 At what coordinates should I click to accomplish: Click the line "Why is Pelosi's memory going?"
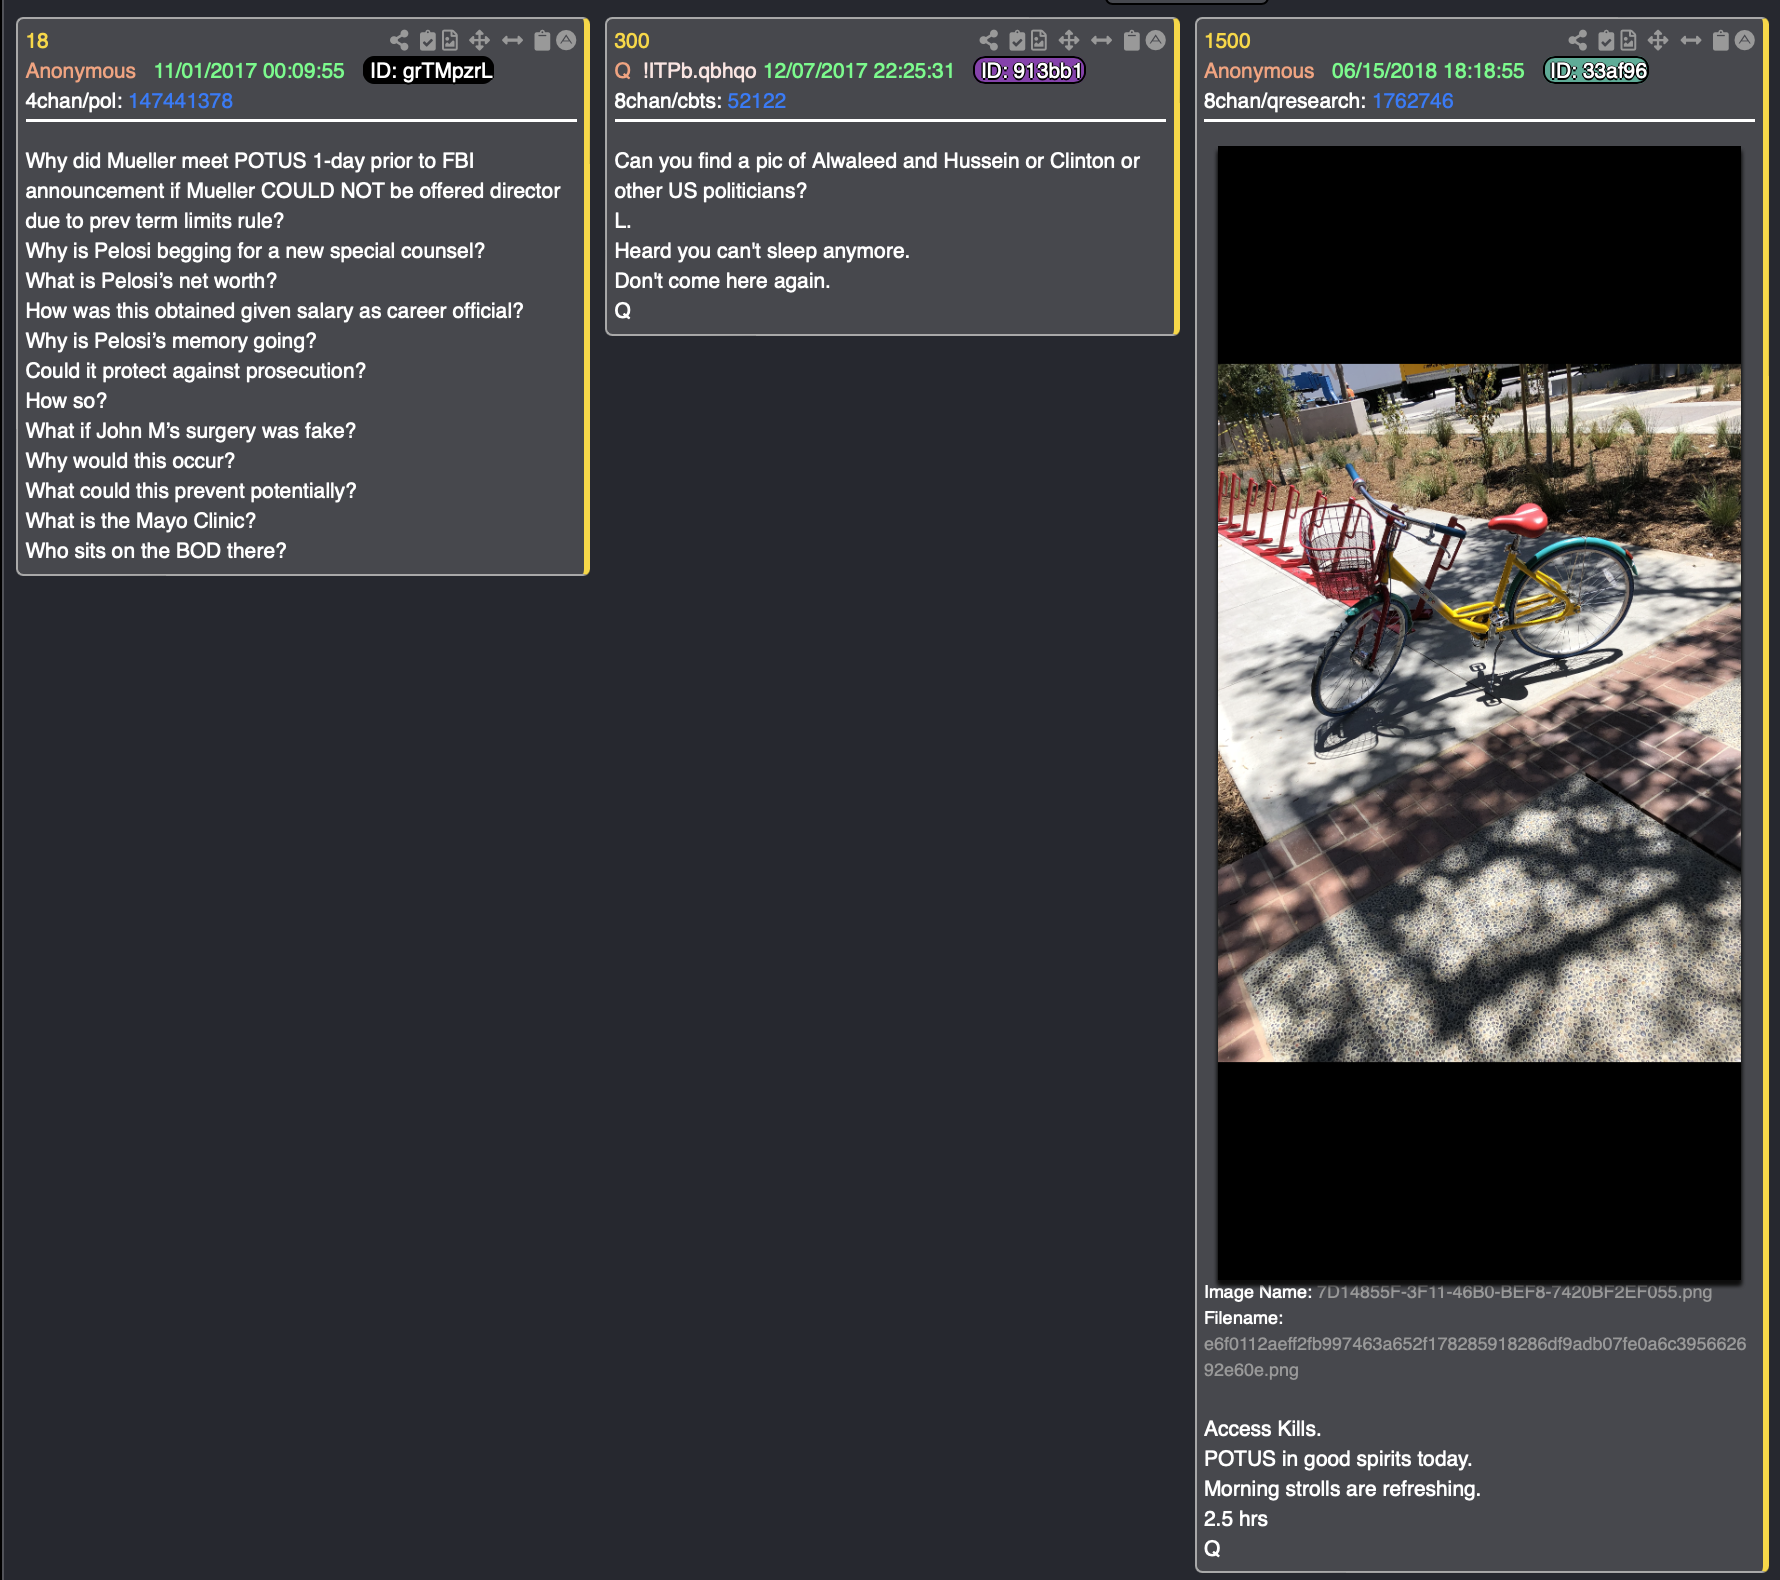[171, 341]
